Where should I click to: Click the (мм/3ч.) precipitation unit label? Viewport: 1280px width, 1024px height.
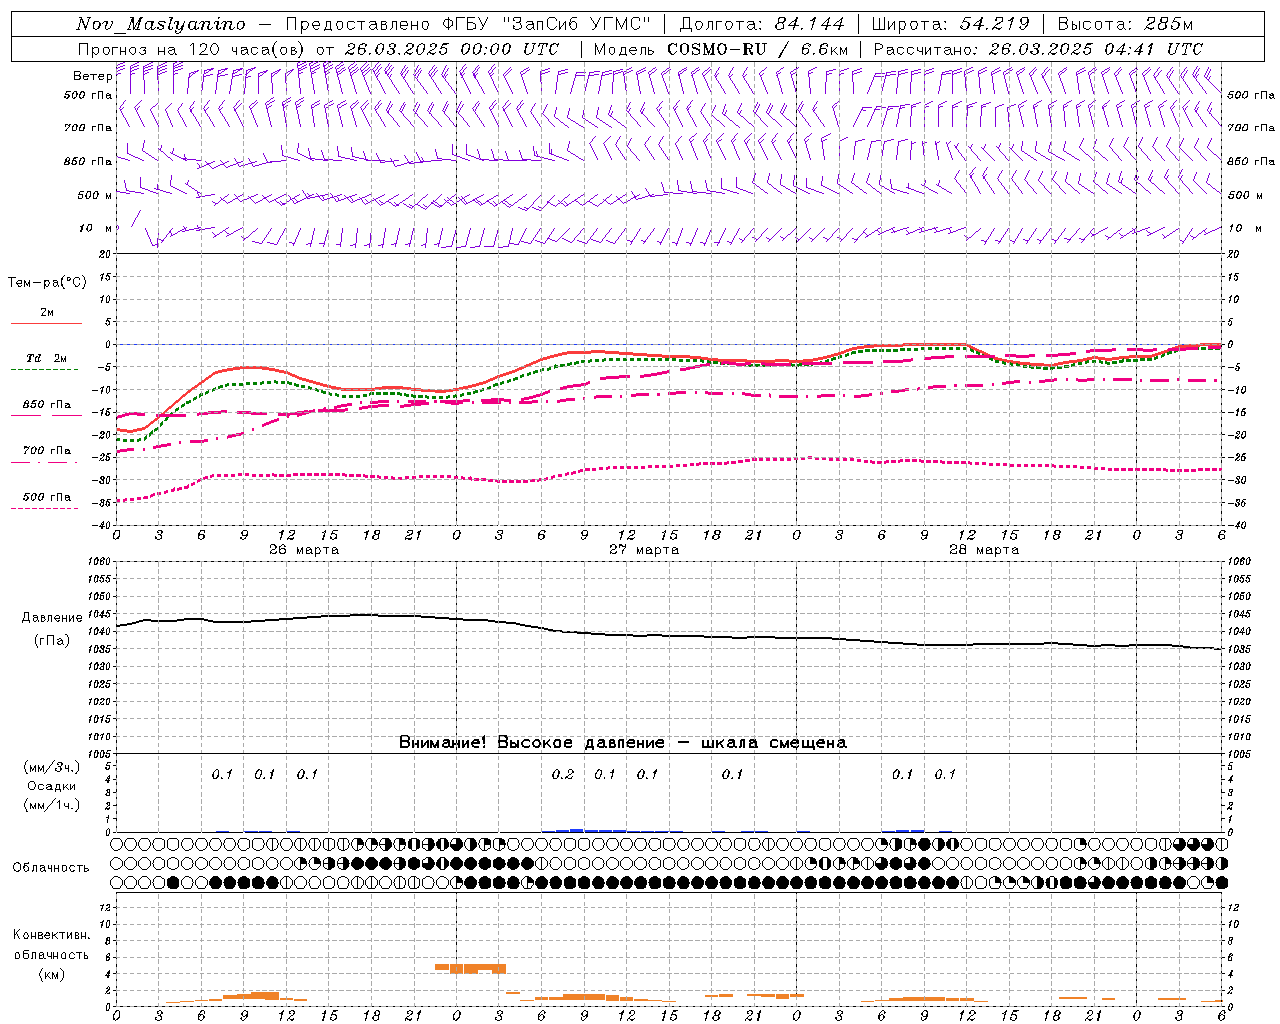point(52,767)
